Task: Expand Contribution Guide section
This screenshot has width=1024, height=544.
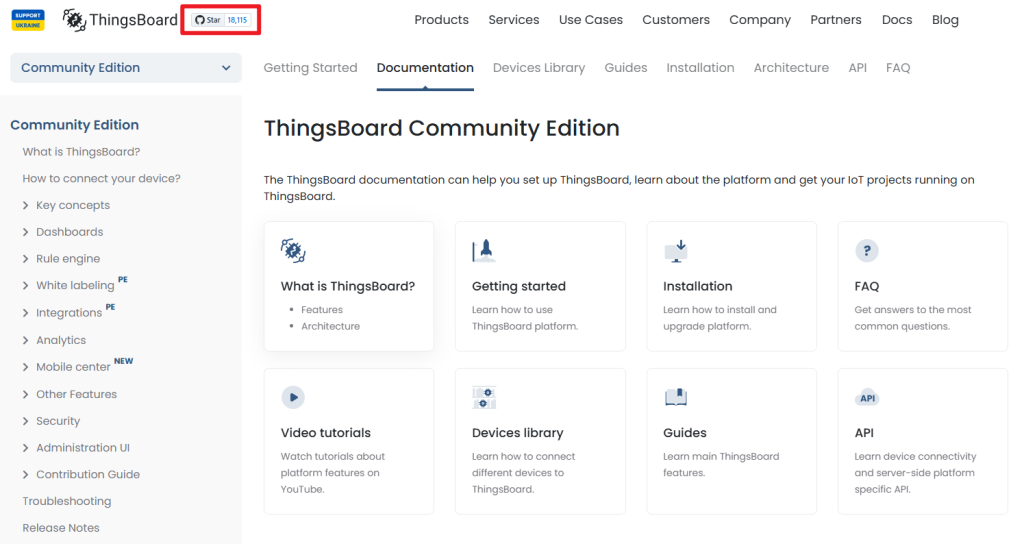Action: tap(25, 475)
